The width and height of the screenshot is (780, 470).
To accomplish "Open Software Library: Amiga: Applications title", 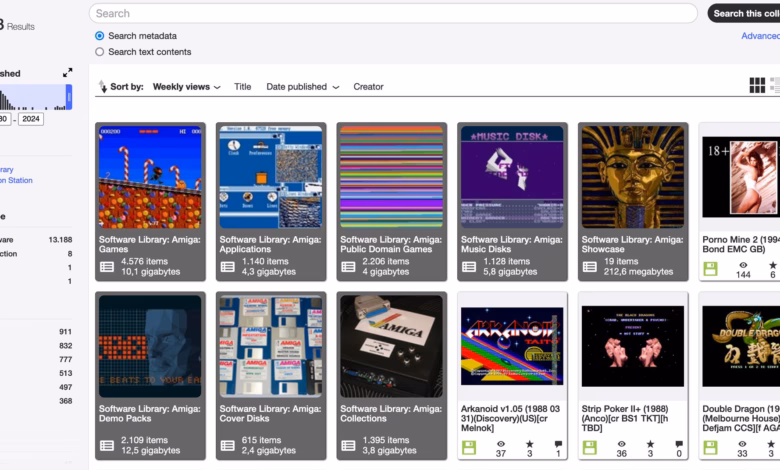I will coord(270,244).
